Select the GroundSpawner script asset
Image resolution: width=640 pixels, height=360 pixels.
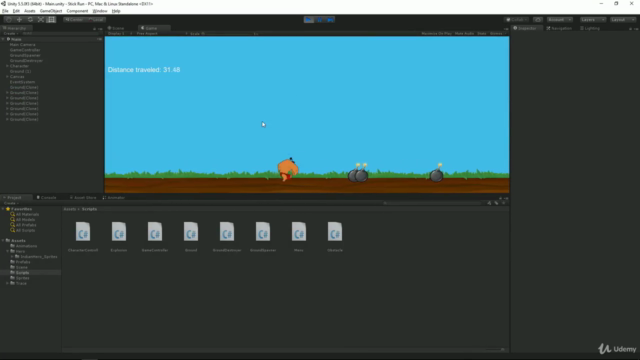(263, 237)
